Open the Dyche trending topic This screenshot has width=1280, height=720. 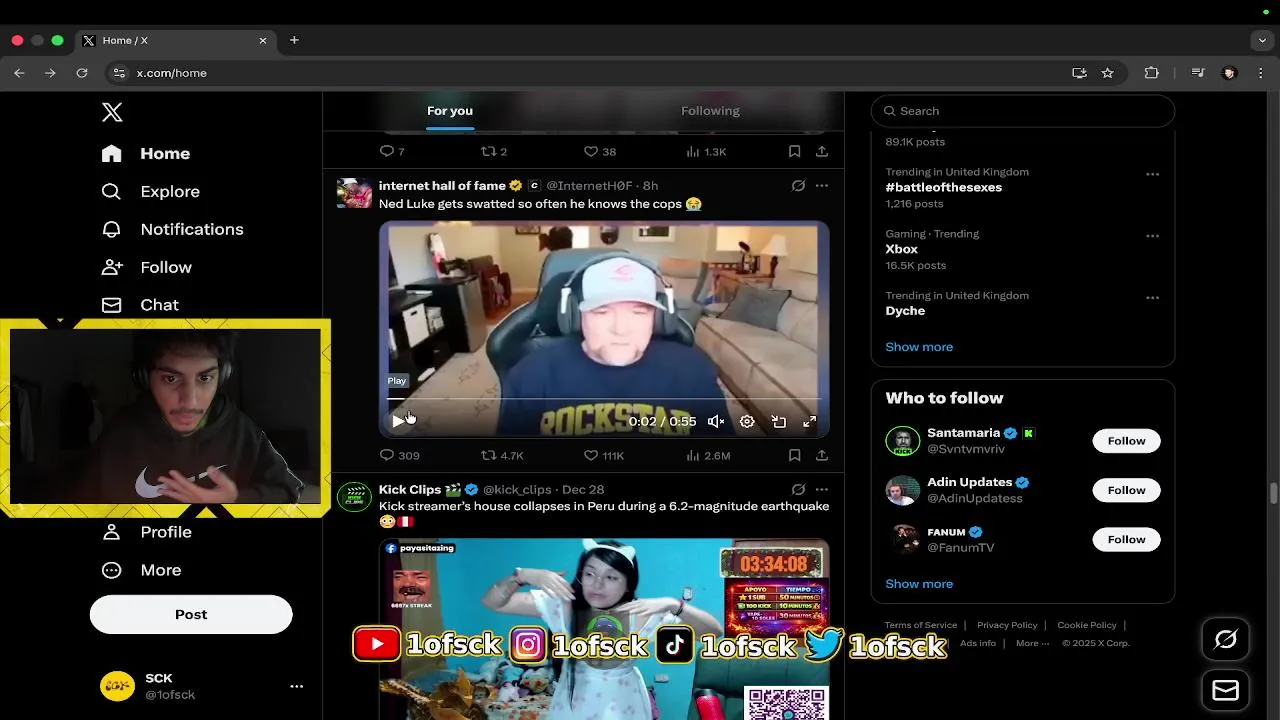click(905, 311)
